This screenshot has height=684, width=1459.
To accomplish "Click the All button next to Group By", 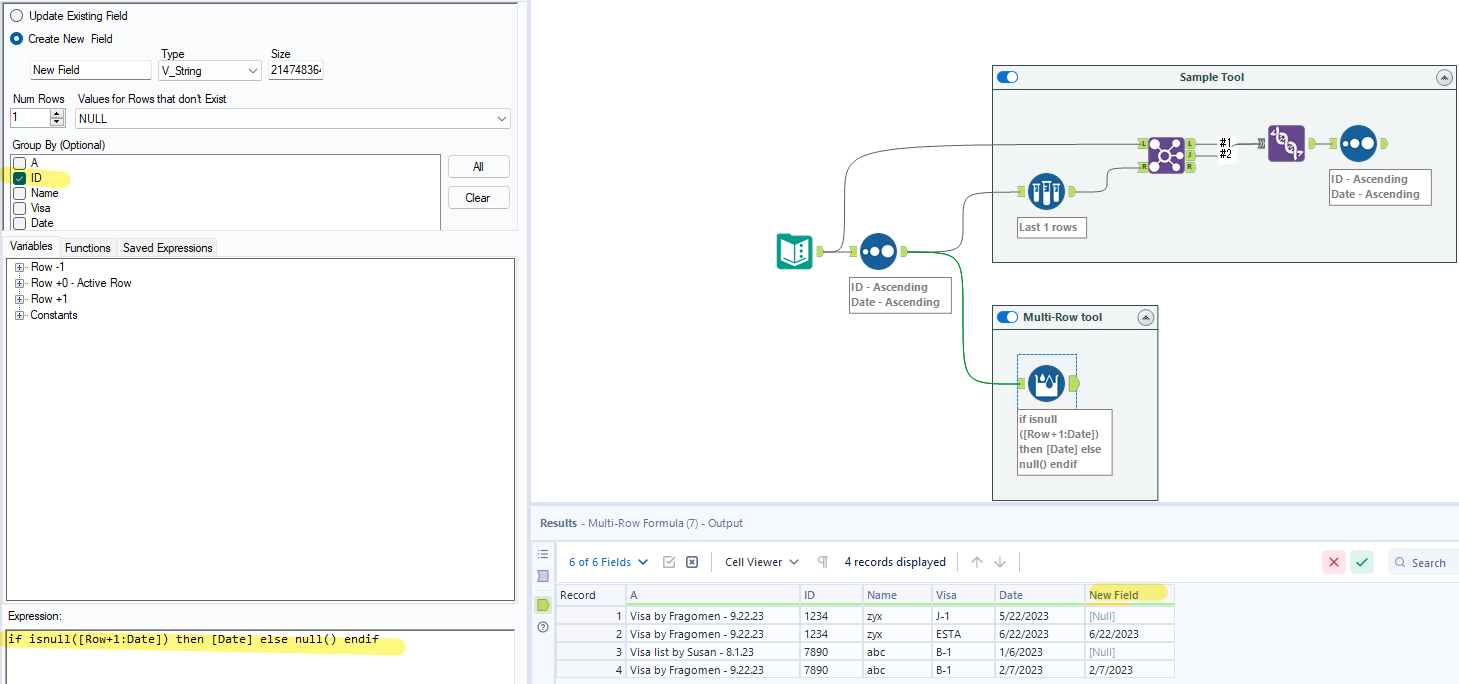I will click(x=478, y=165).
